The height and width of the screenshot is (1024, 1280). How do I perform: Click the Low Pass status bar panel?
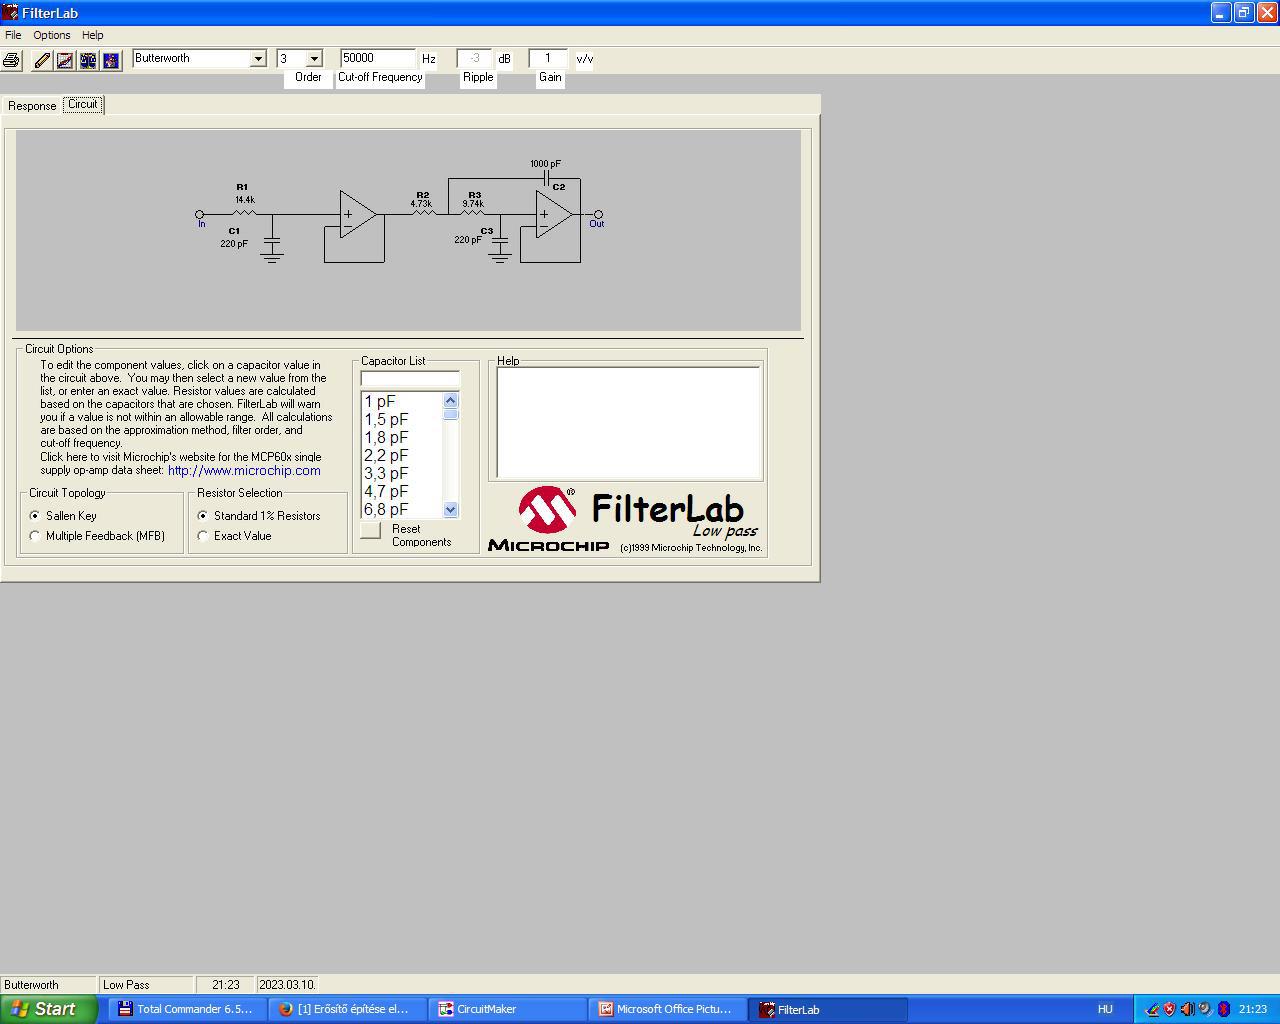tap(146, 985)
